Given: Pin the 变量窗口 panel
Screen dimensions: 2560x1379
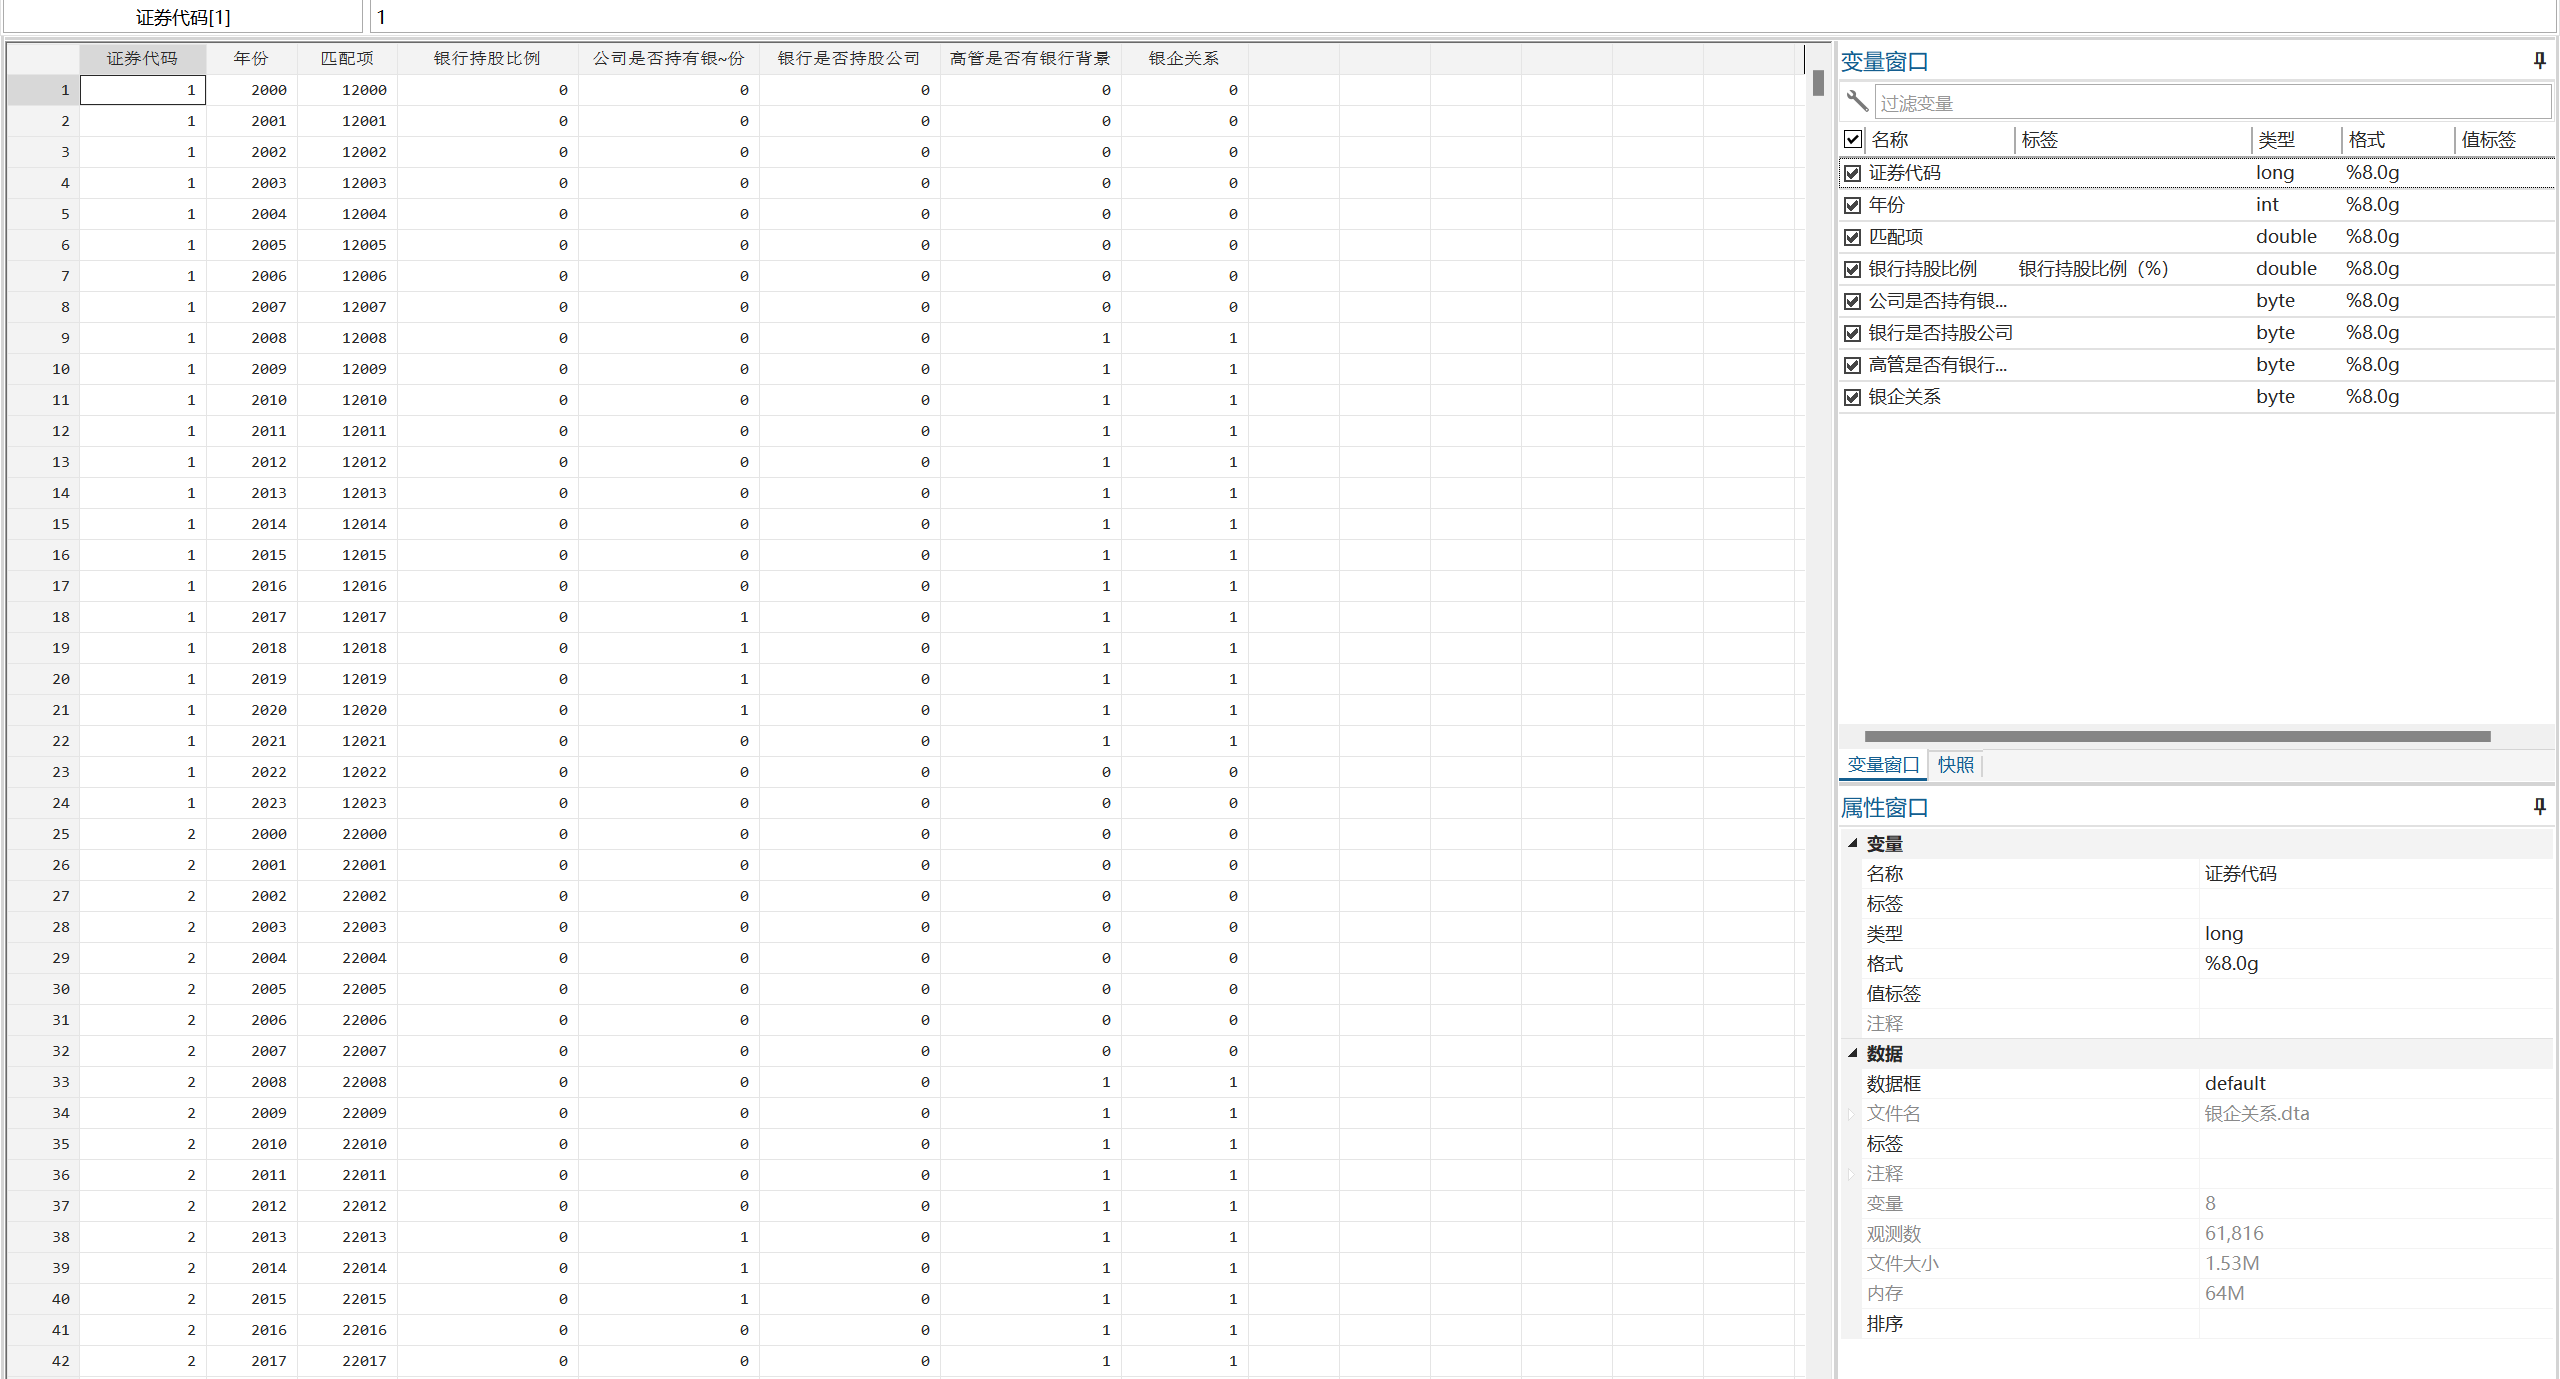Looking at the screenshot, I should click(x=2538, y=61).
